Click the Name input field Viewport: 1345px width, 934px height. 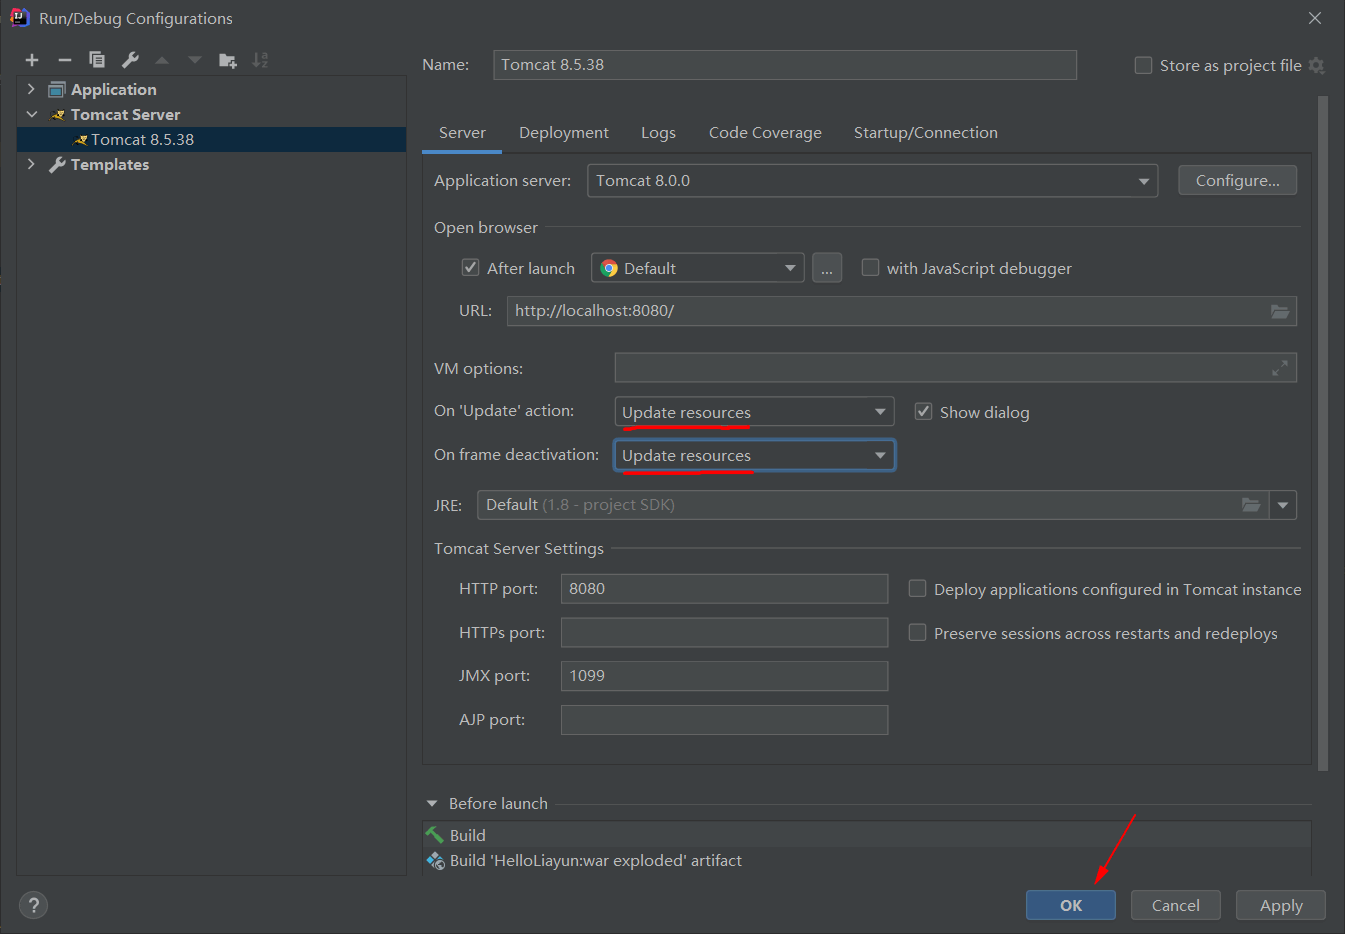785,65
